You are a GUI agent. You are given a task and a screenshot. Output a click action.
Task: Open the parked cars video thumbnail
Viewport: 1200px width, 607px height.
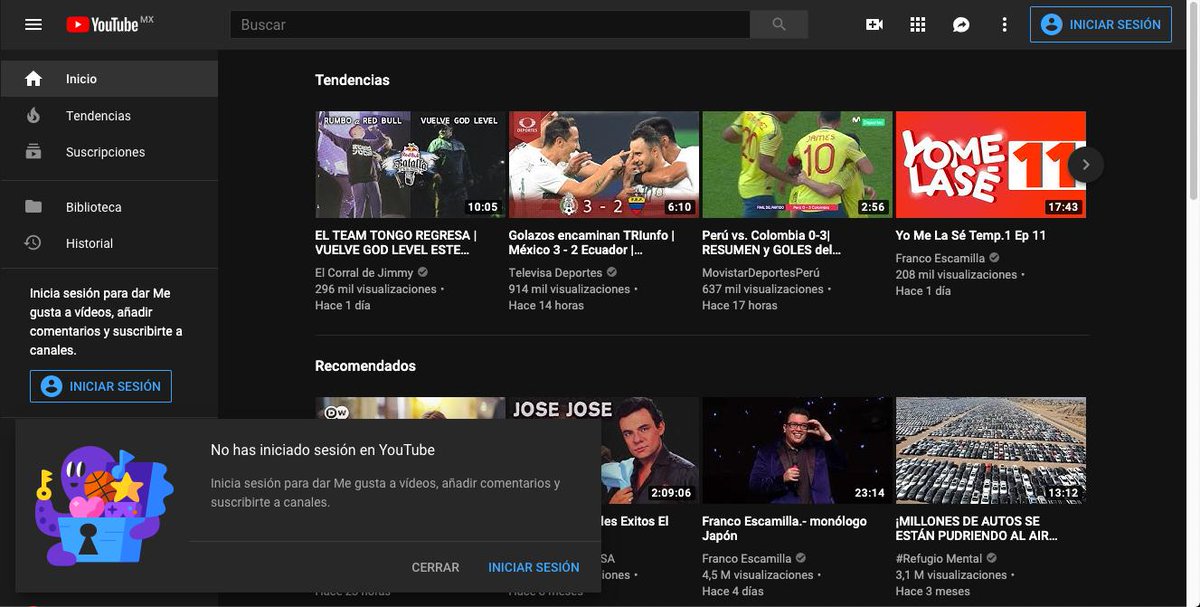[991, 450]
